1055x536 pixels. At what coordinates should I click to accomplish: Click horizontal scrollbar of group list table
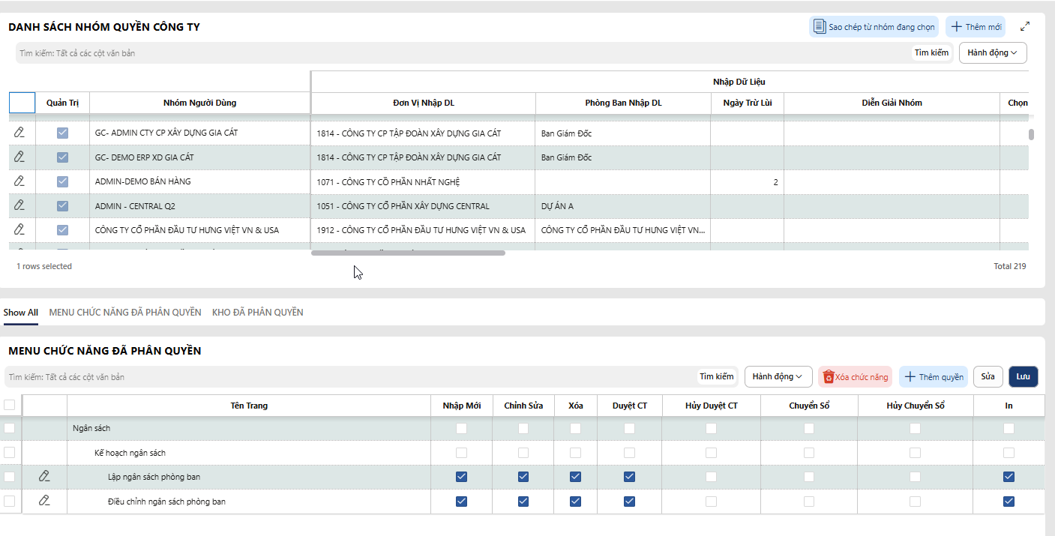click(x=408, y=253)
